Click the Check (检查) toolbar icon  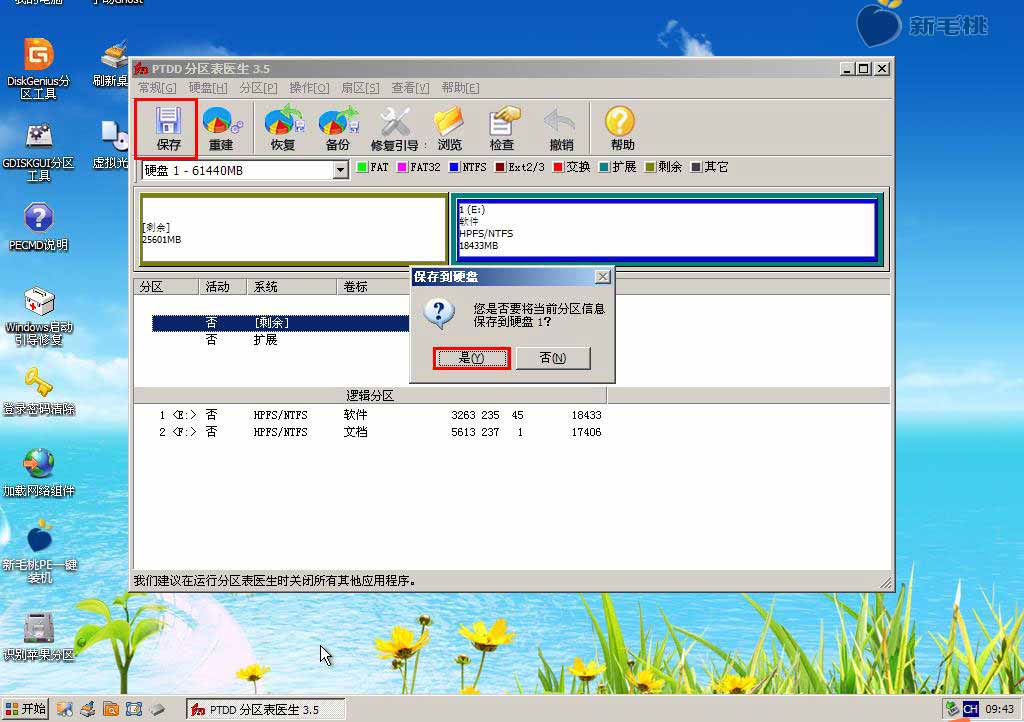click(x=502, y=129)
